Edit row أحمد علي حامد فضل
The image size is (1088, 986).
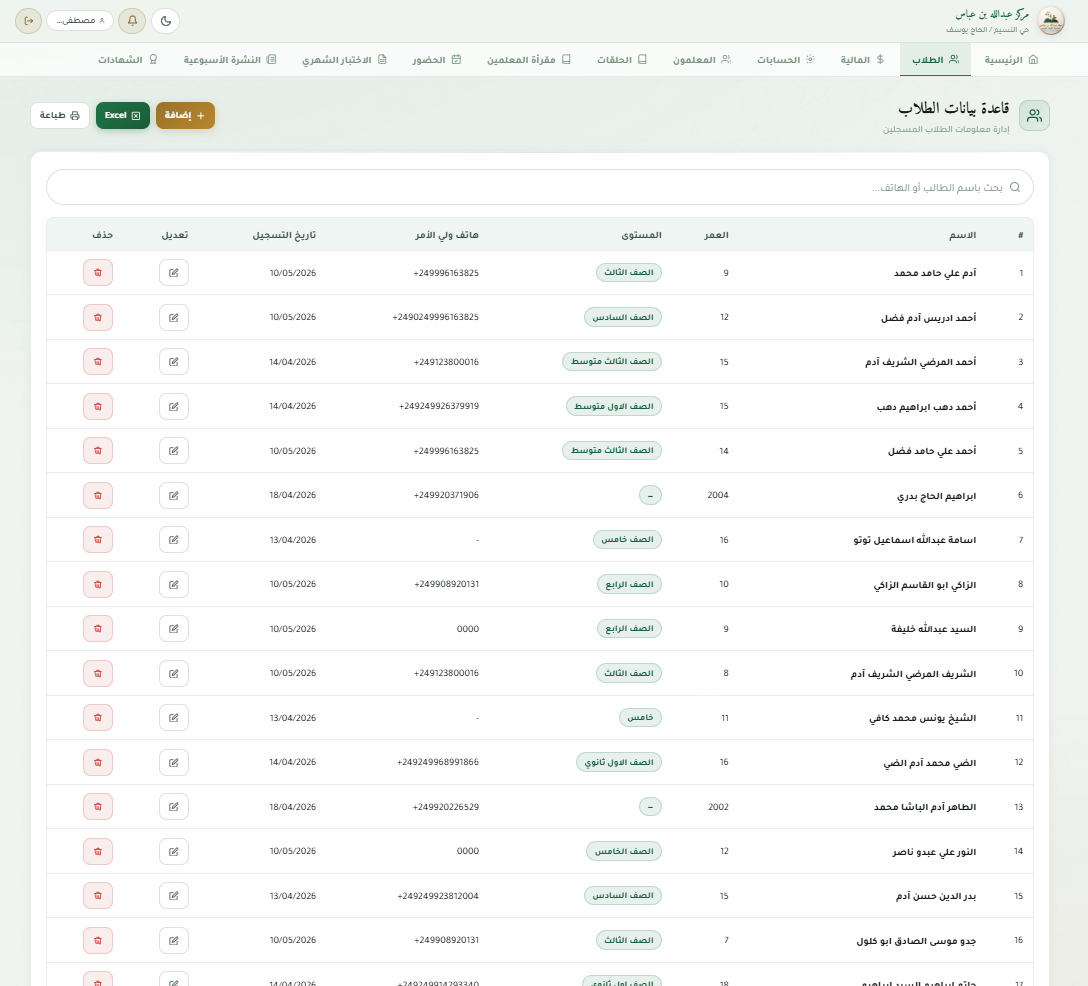pyautogui.click(x=173, y=450)
